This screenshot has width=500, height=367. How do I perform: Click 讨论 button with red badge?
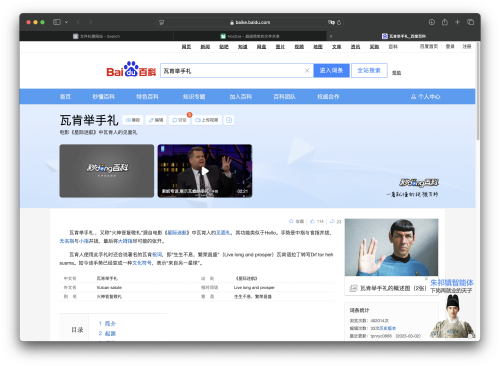179,120
